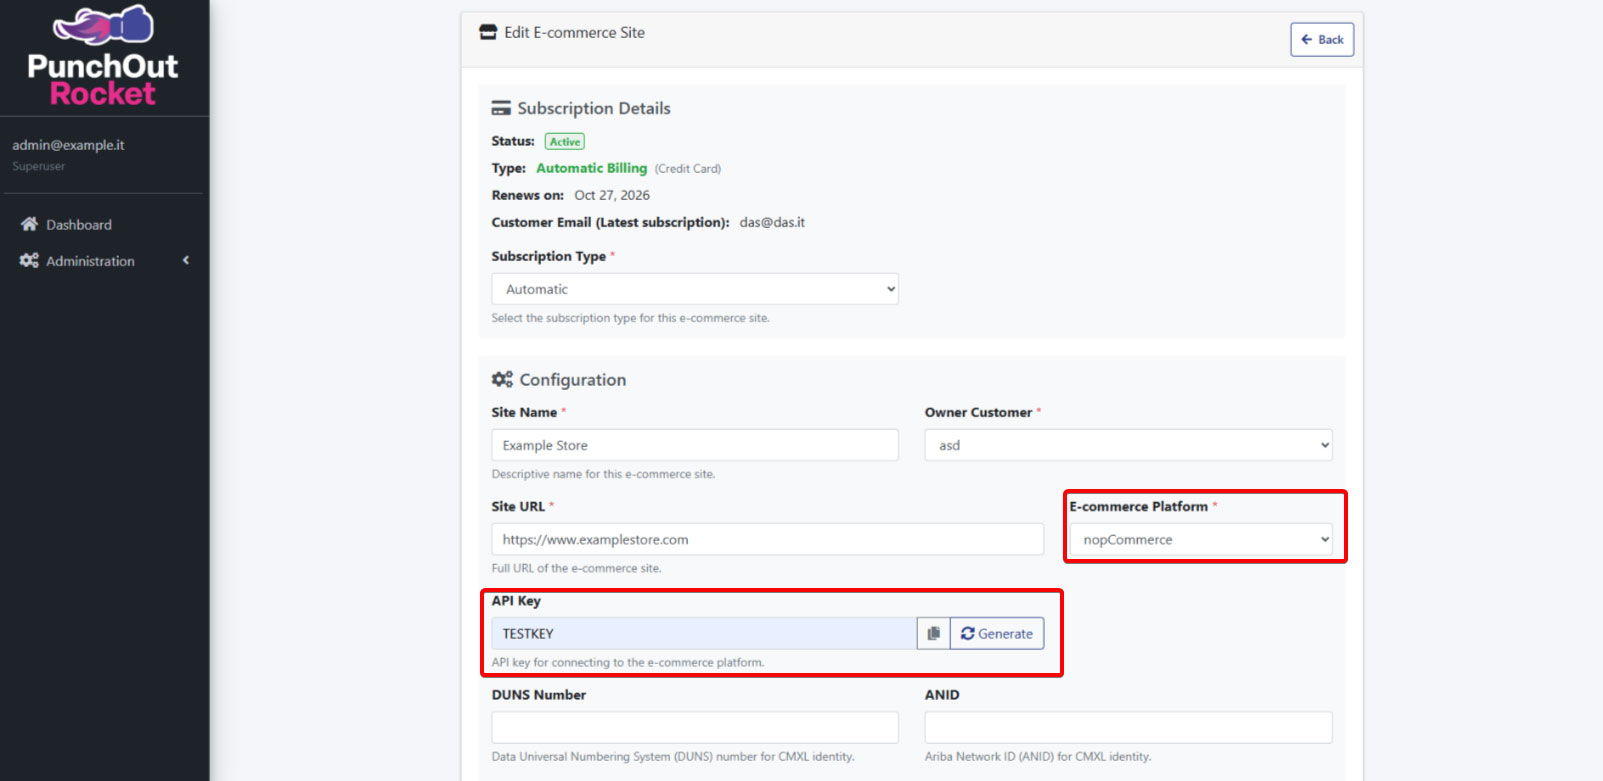
Task: Click the Automatic Billing type text
Action: pyautogui.click(x=592, y=168)
